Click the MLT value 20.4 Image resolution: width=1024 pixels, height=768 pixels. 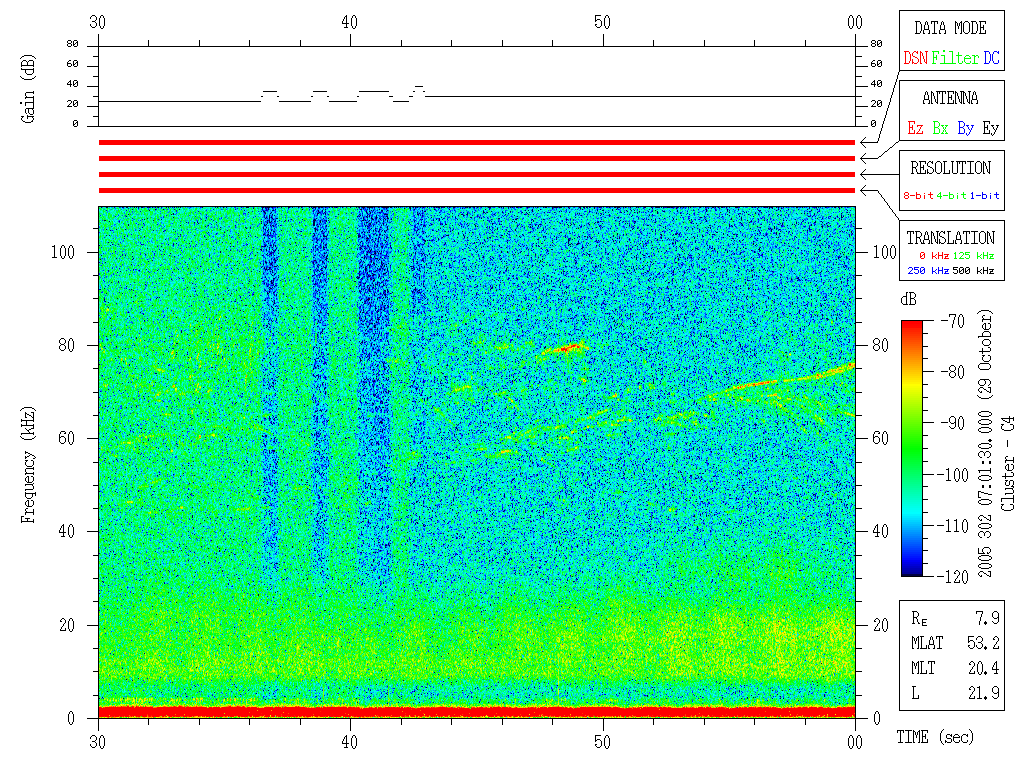pos(983,667)
